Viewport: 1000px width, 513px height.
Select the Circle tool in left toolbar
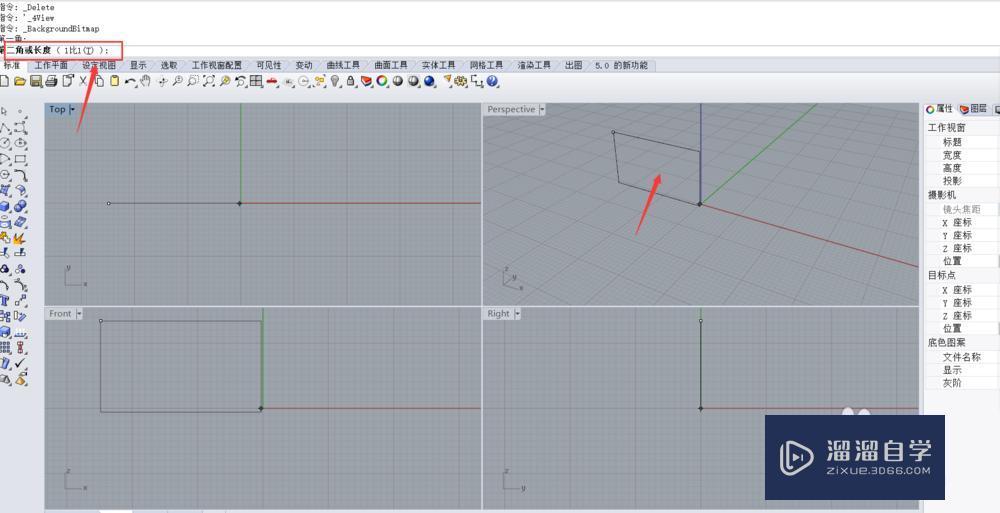[4, 143]
